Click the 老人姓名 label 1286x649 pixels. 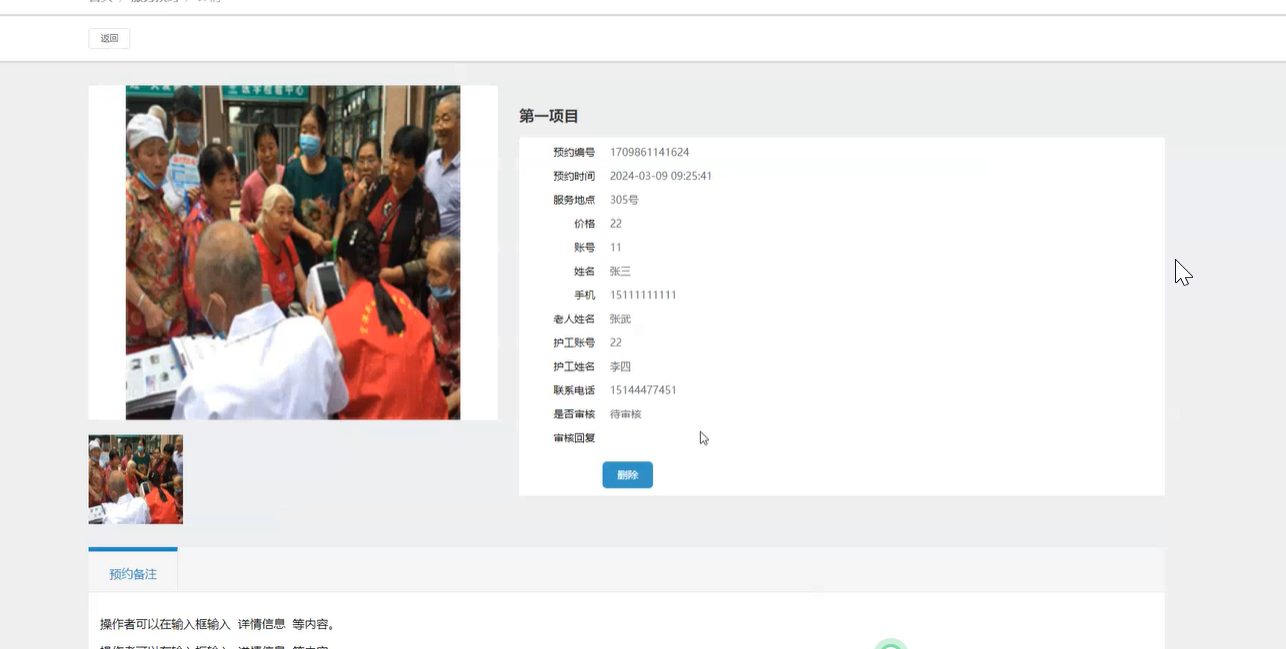[x=574, y=319]
